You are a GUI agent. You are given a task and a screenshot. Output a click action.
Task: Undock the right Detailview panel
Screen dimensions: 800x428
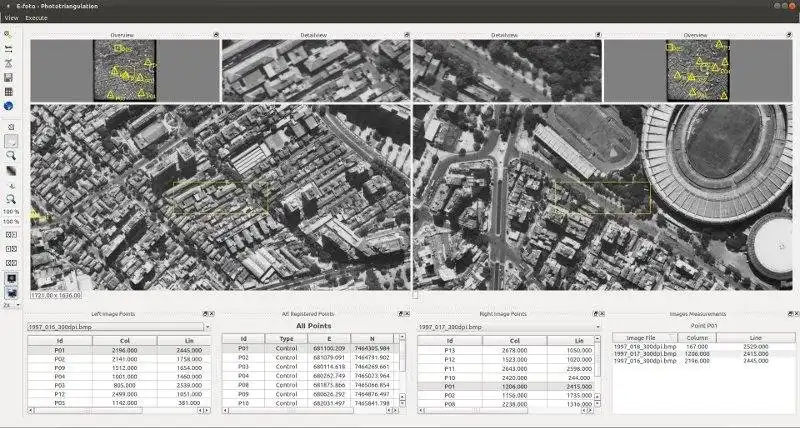coord(598,35)
